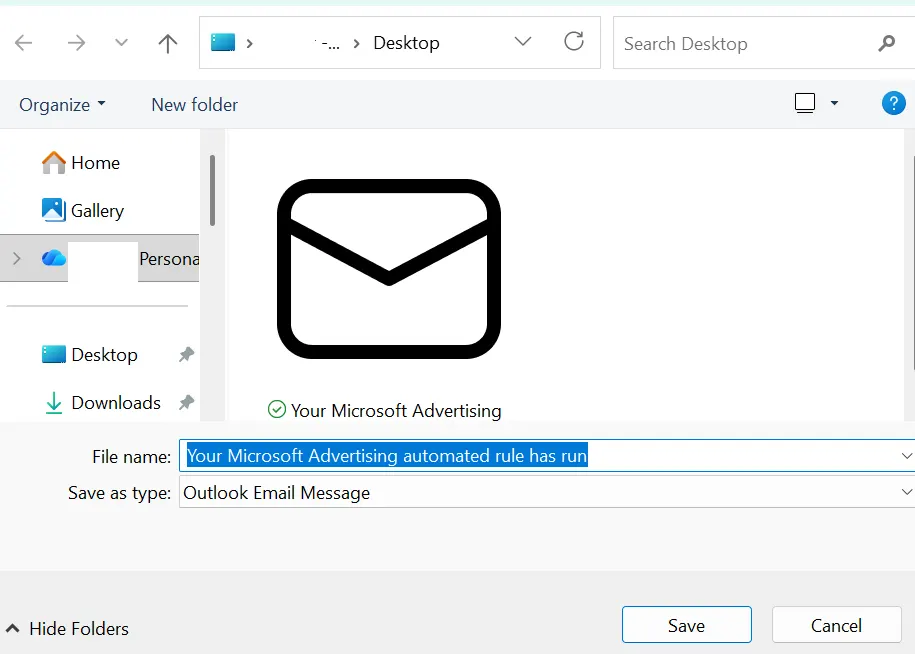The image size is (915, 654).
Task: Click the Up one level arrow
Action: pyautogui.click(x=168, y=43)
